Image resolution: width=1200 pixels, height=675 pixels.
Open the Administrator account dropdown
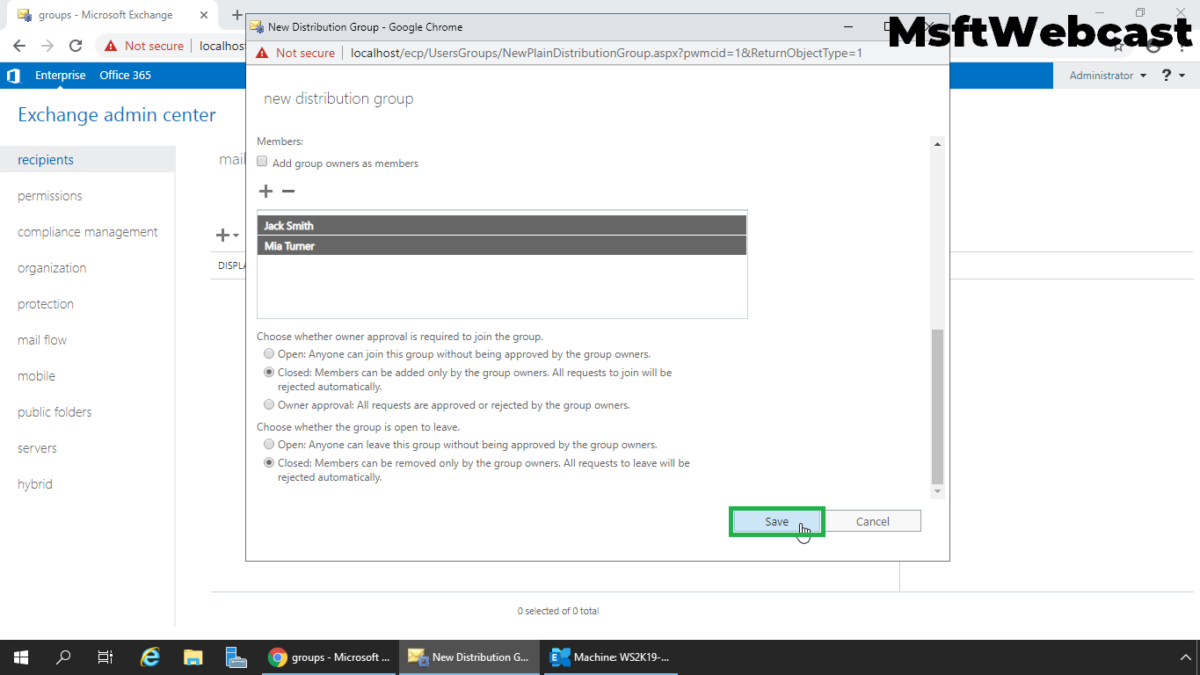click(x=1106, y=75)
